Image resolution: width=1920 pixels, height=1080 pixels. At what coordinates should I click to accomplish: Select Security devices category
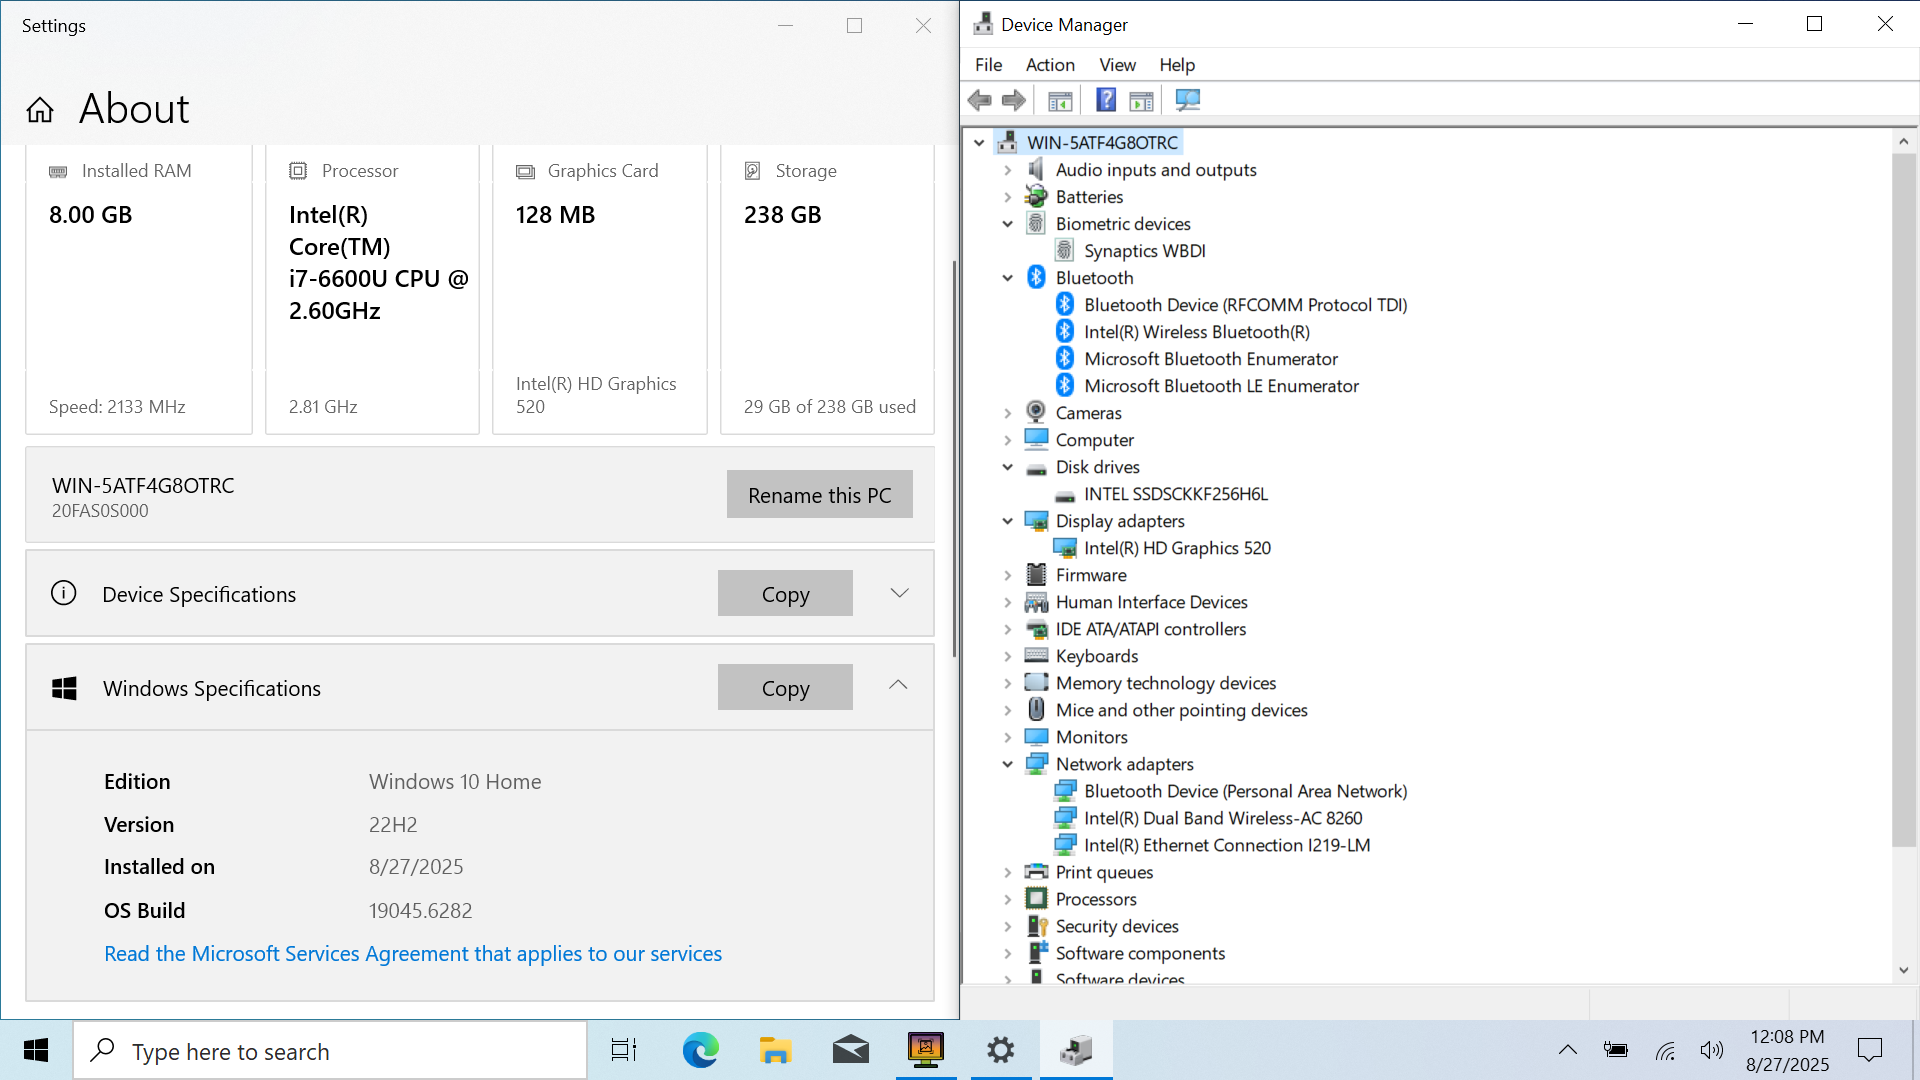coord(1117,926)
